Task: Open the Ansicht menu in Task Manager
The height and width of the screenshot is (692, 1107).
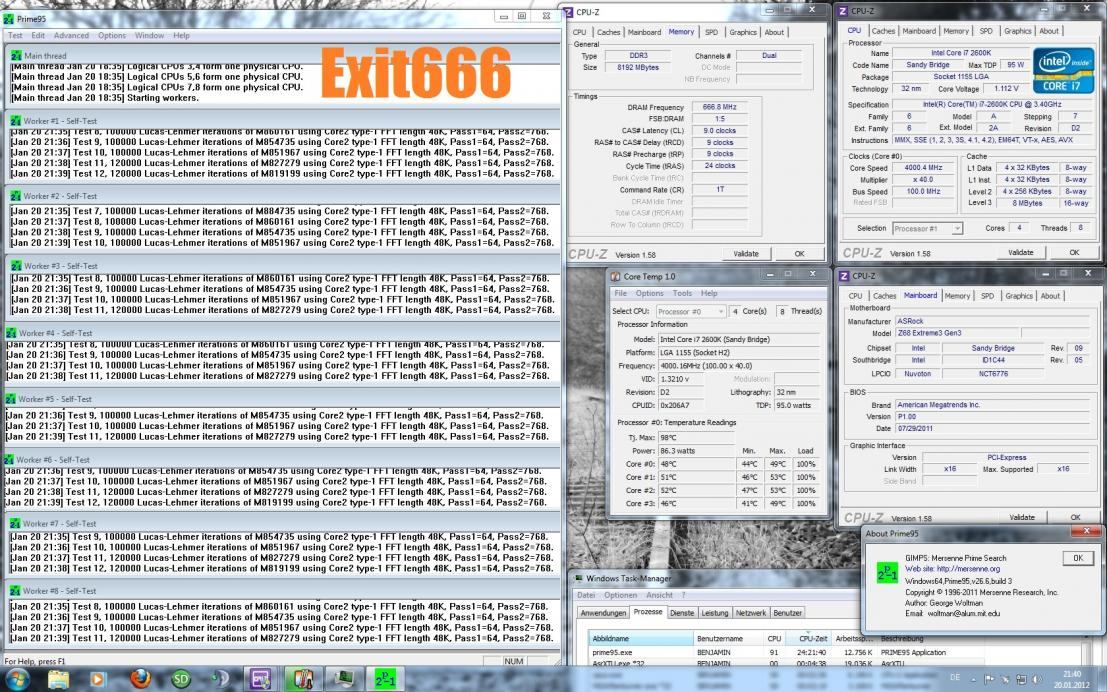Action: point(658,595)
